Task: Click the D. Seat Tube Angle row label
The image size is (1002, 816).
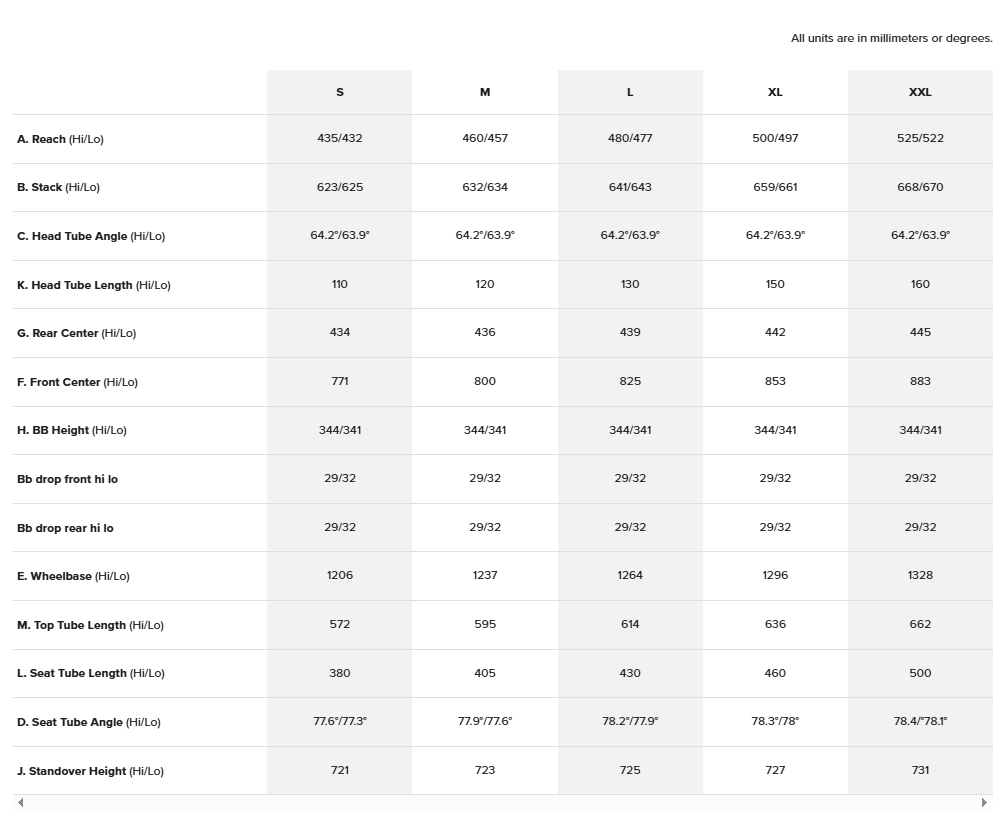Action: click(88, 722)
